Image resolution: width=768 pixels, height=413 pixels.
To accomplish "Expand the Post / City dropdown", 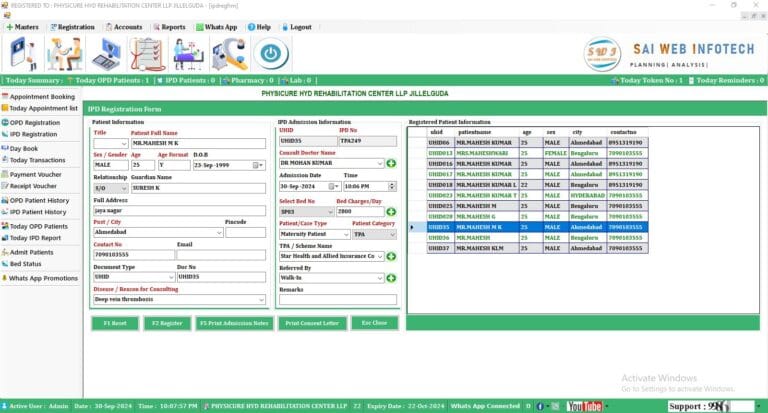I will coord(219,233).
